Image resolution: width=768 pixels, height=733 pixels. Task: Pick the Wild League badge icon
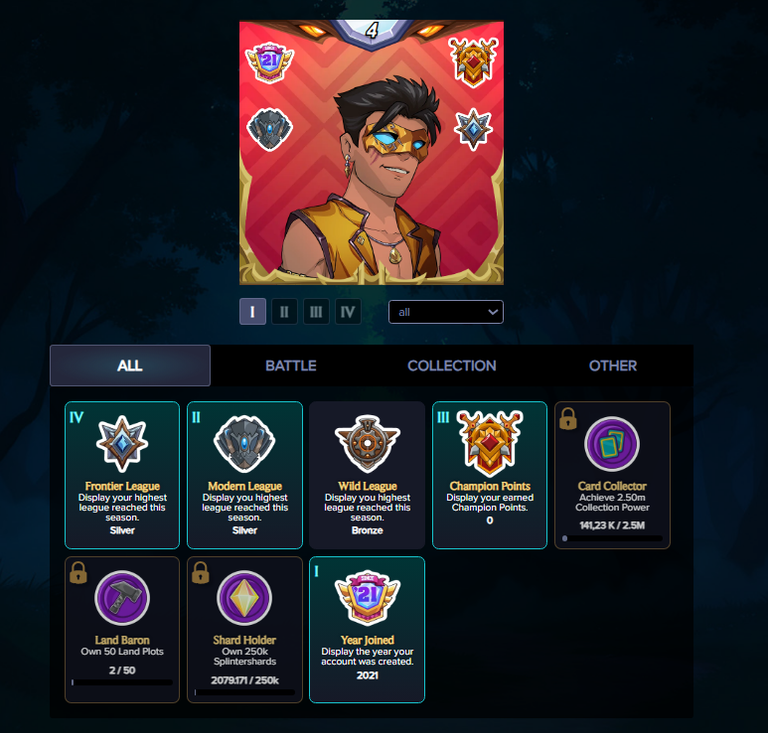[x=367, y=444]
